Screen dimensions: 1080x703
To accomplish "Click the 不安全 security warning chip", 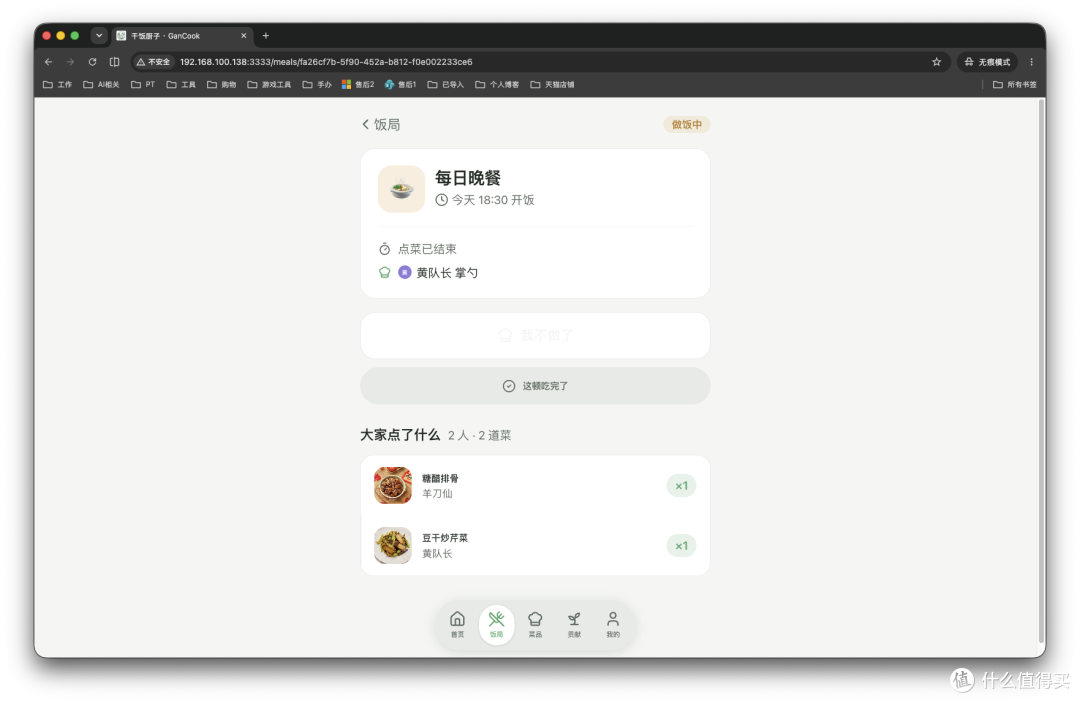I will 153,62.
